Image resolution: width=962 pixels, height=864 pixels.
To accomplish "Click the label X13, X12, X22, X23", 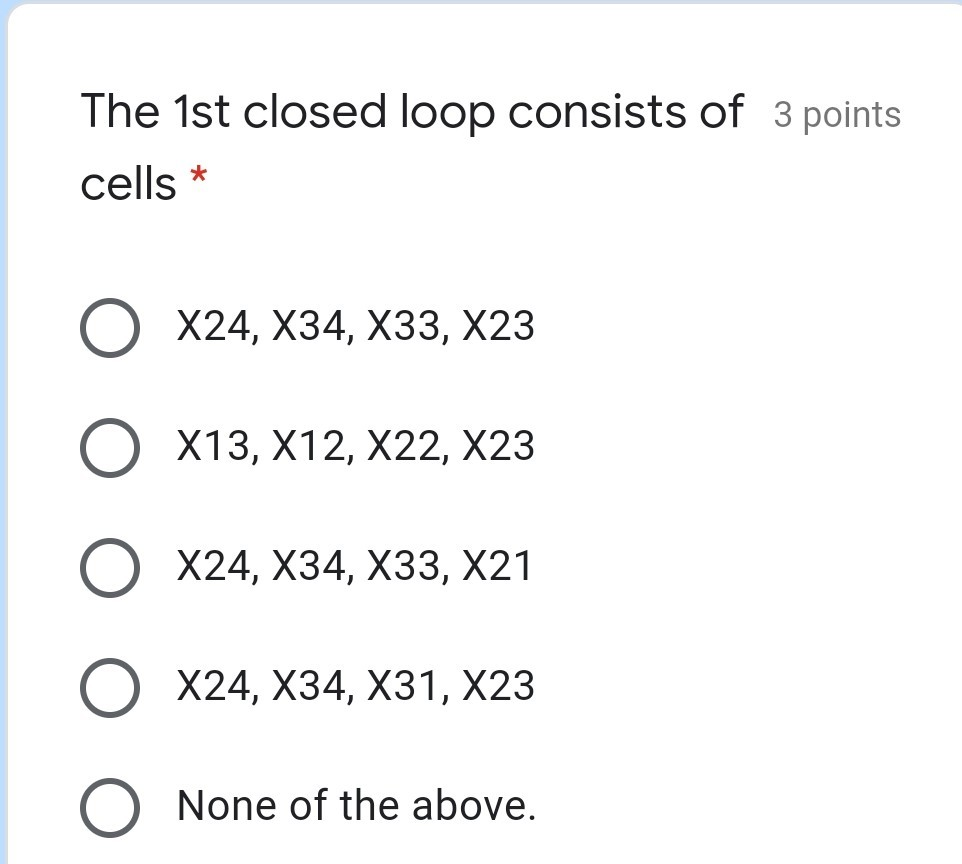I will (355, 446).
